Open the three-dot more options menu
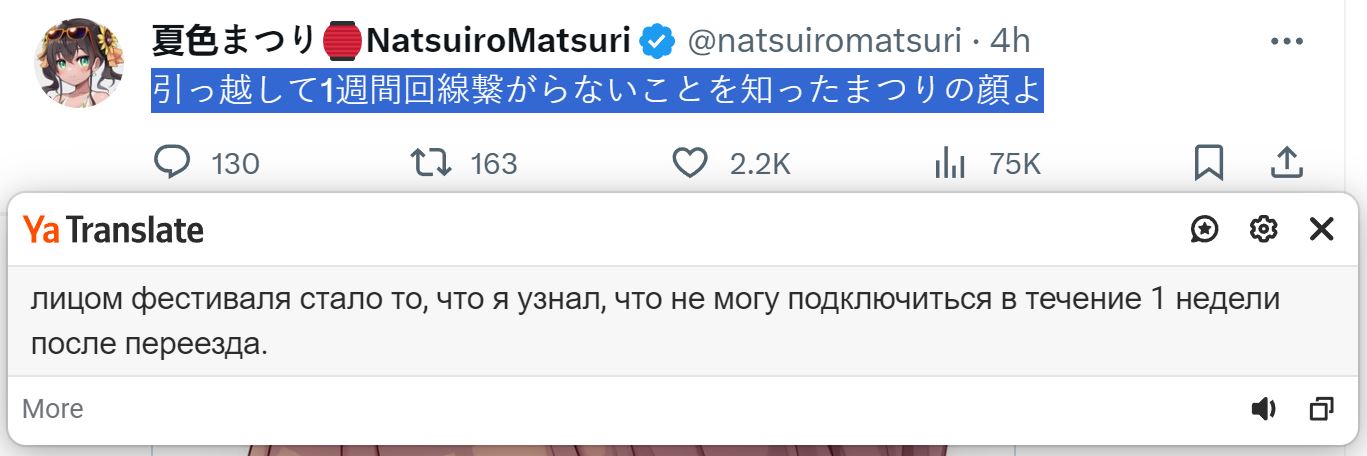 1286,42
